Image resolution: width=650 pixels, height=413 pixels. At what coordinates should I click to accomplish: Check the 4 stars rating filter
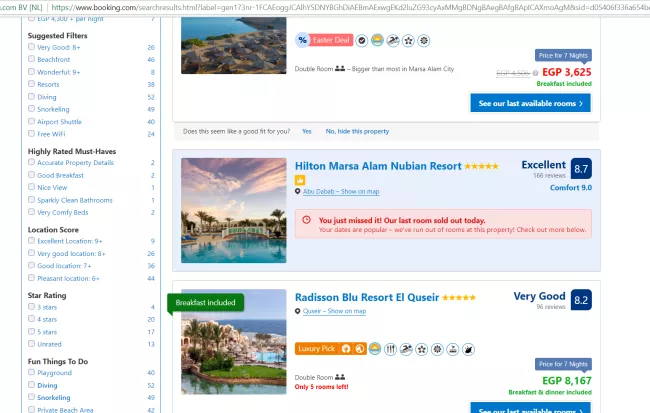click(32, 319)
